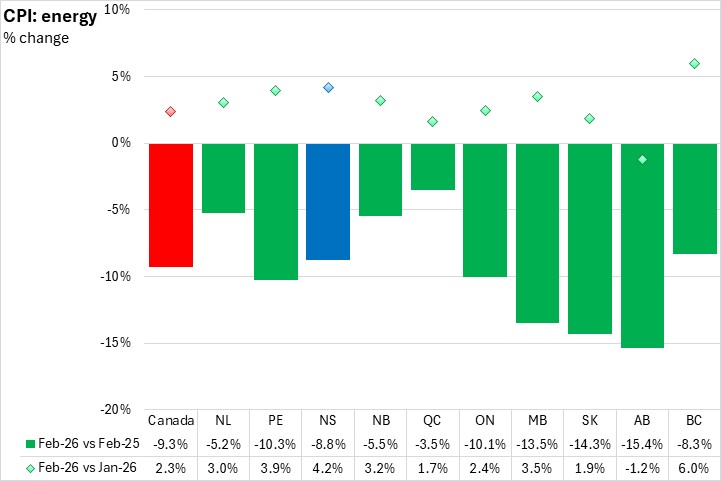Image resolution: width=721 pixels, height=481 pixels.
Task: Select the red Canada bar
Action: 171,205
